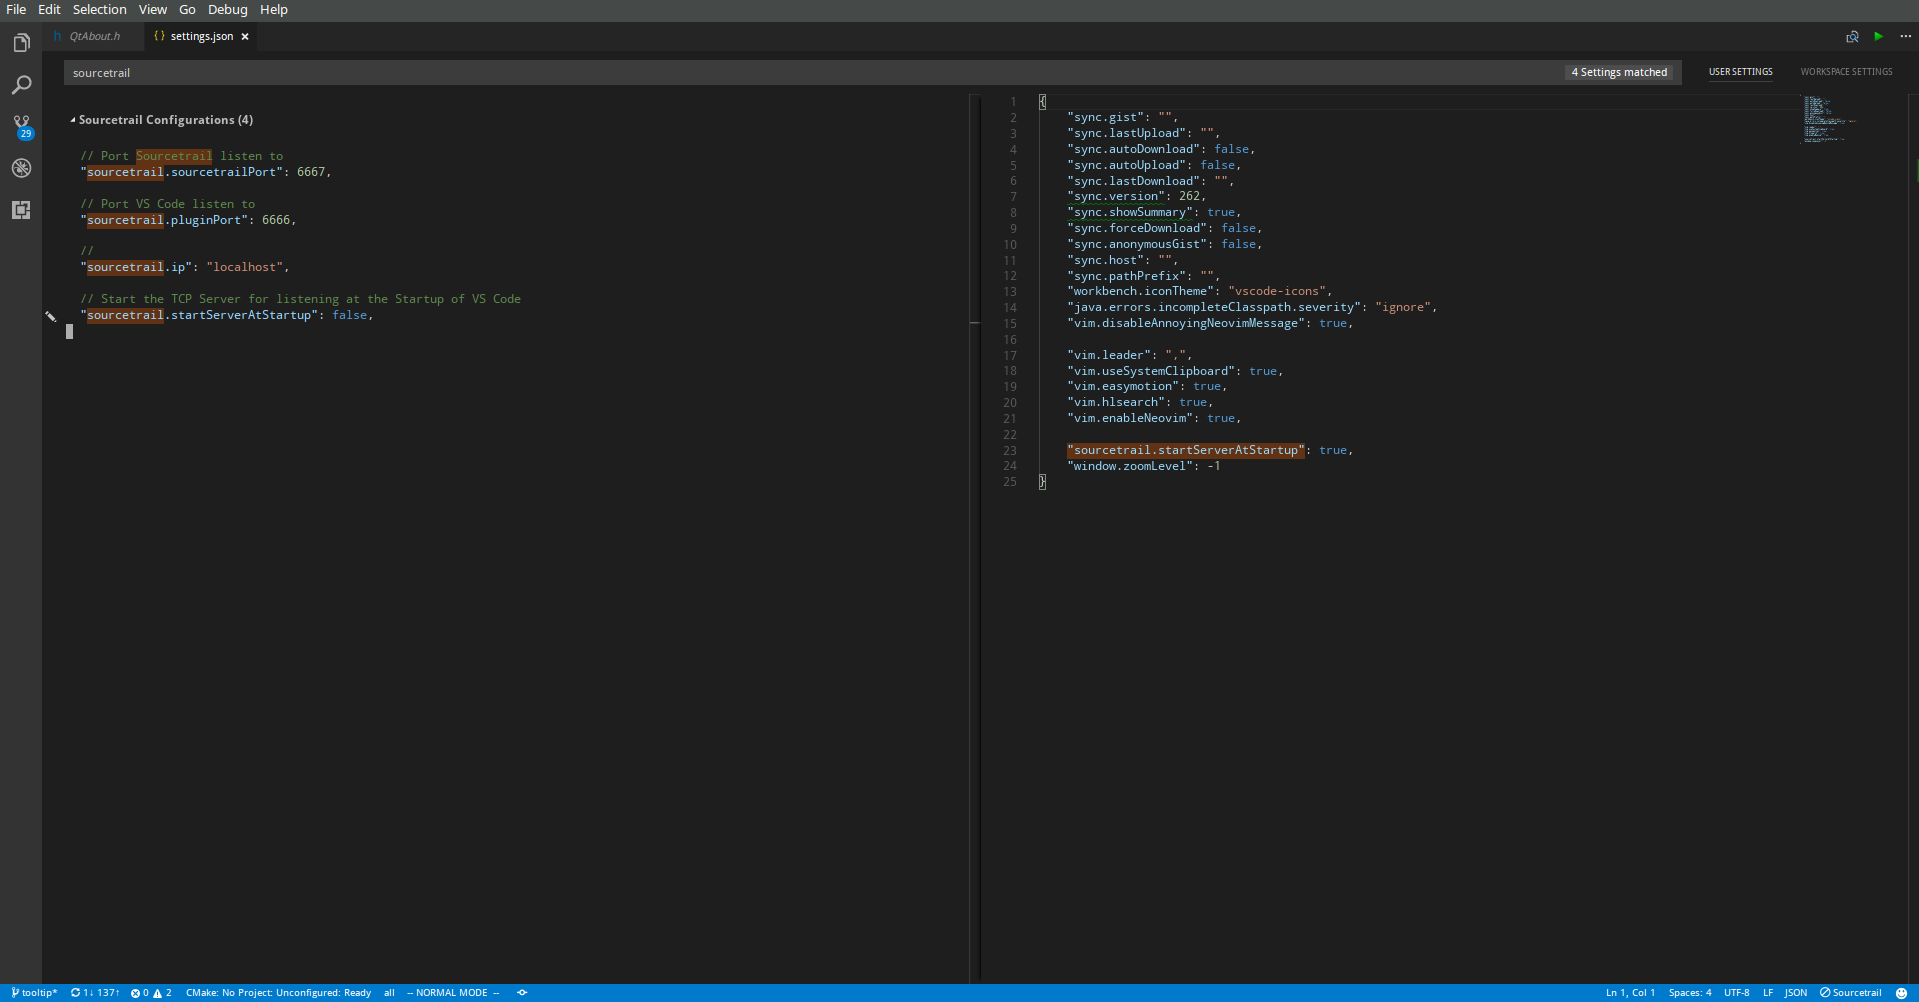Open the More Actions ellipsis menu

pos(1905,36)
